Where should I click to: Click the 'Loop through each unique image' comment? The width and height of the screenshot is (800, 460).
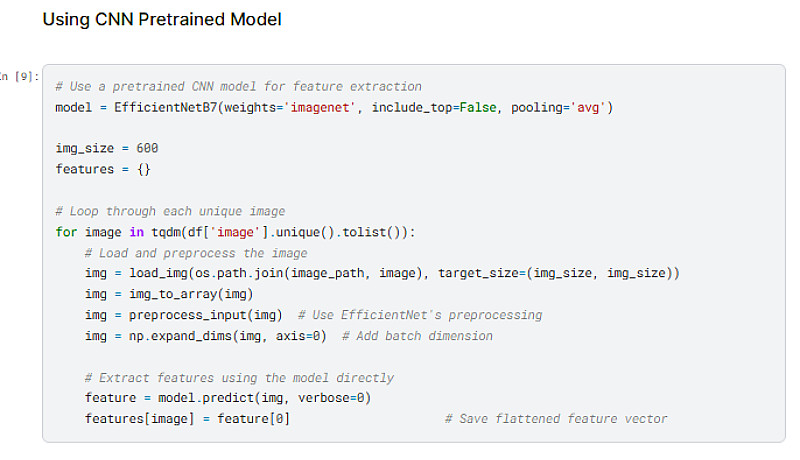171,211
